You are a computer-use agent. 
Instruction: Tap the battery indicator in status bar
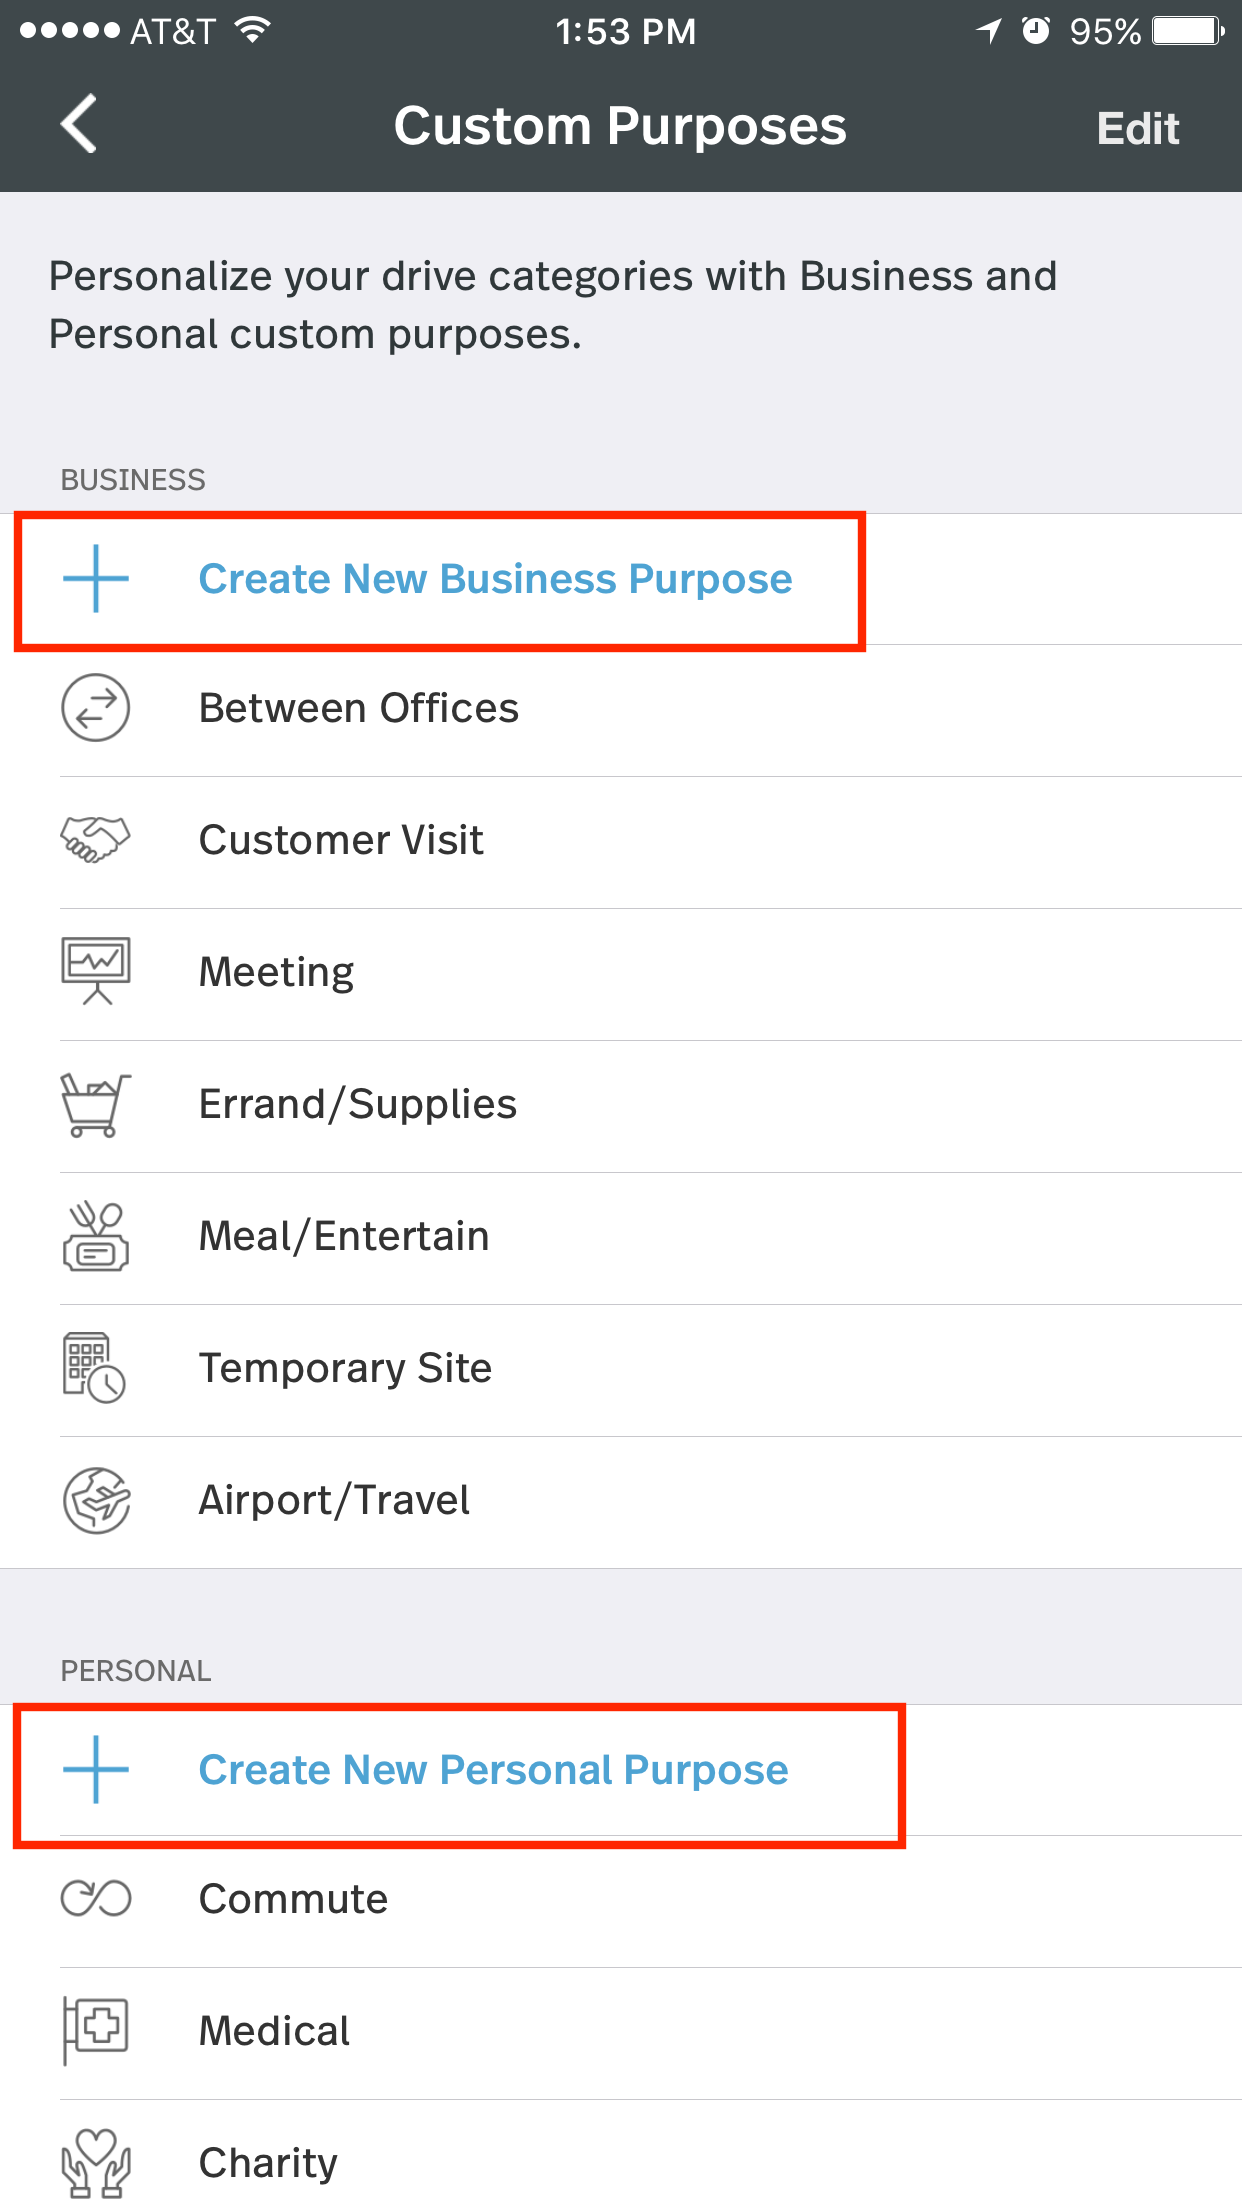coord(1188,31)
